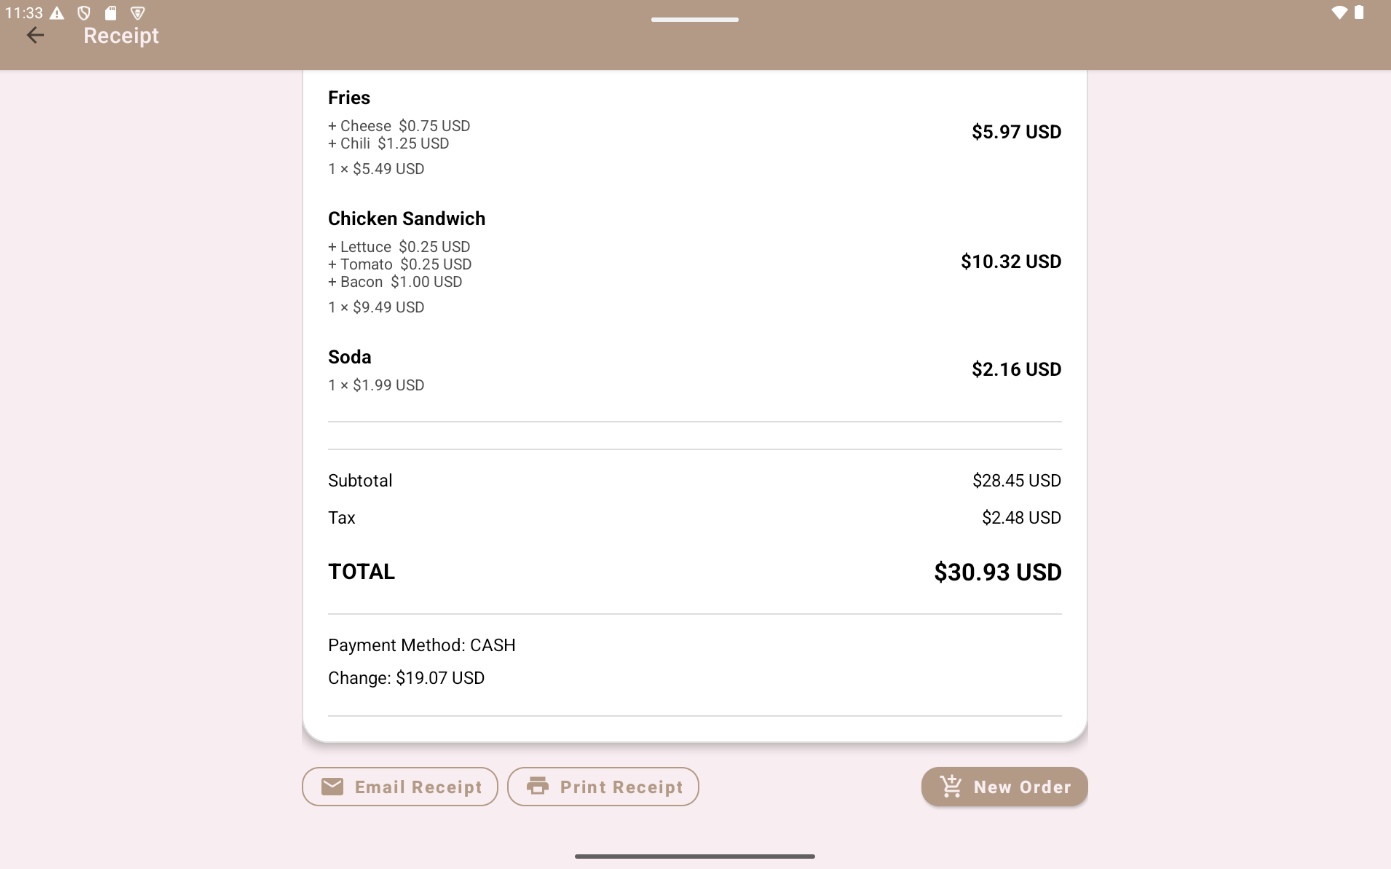Image resolution: width=1391 pixels, height=869 pixels.
Task: Start a New Order
Action: click(x=1004, y=786)
